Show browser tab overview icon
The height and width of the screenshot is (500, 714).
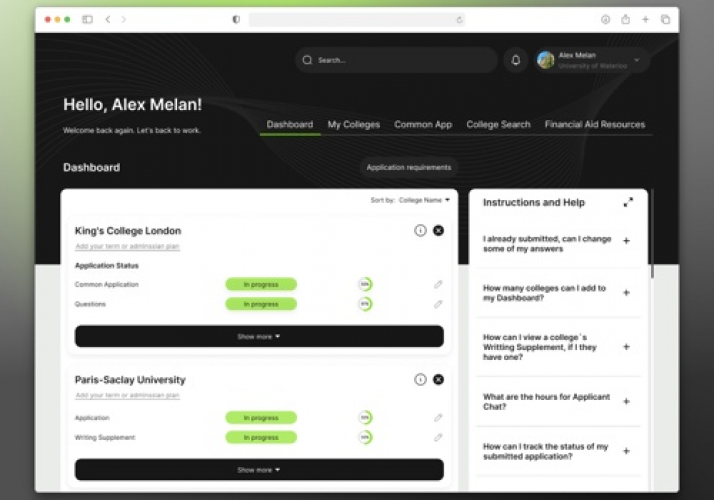665,19
